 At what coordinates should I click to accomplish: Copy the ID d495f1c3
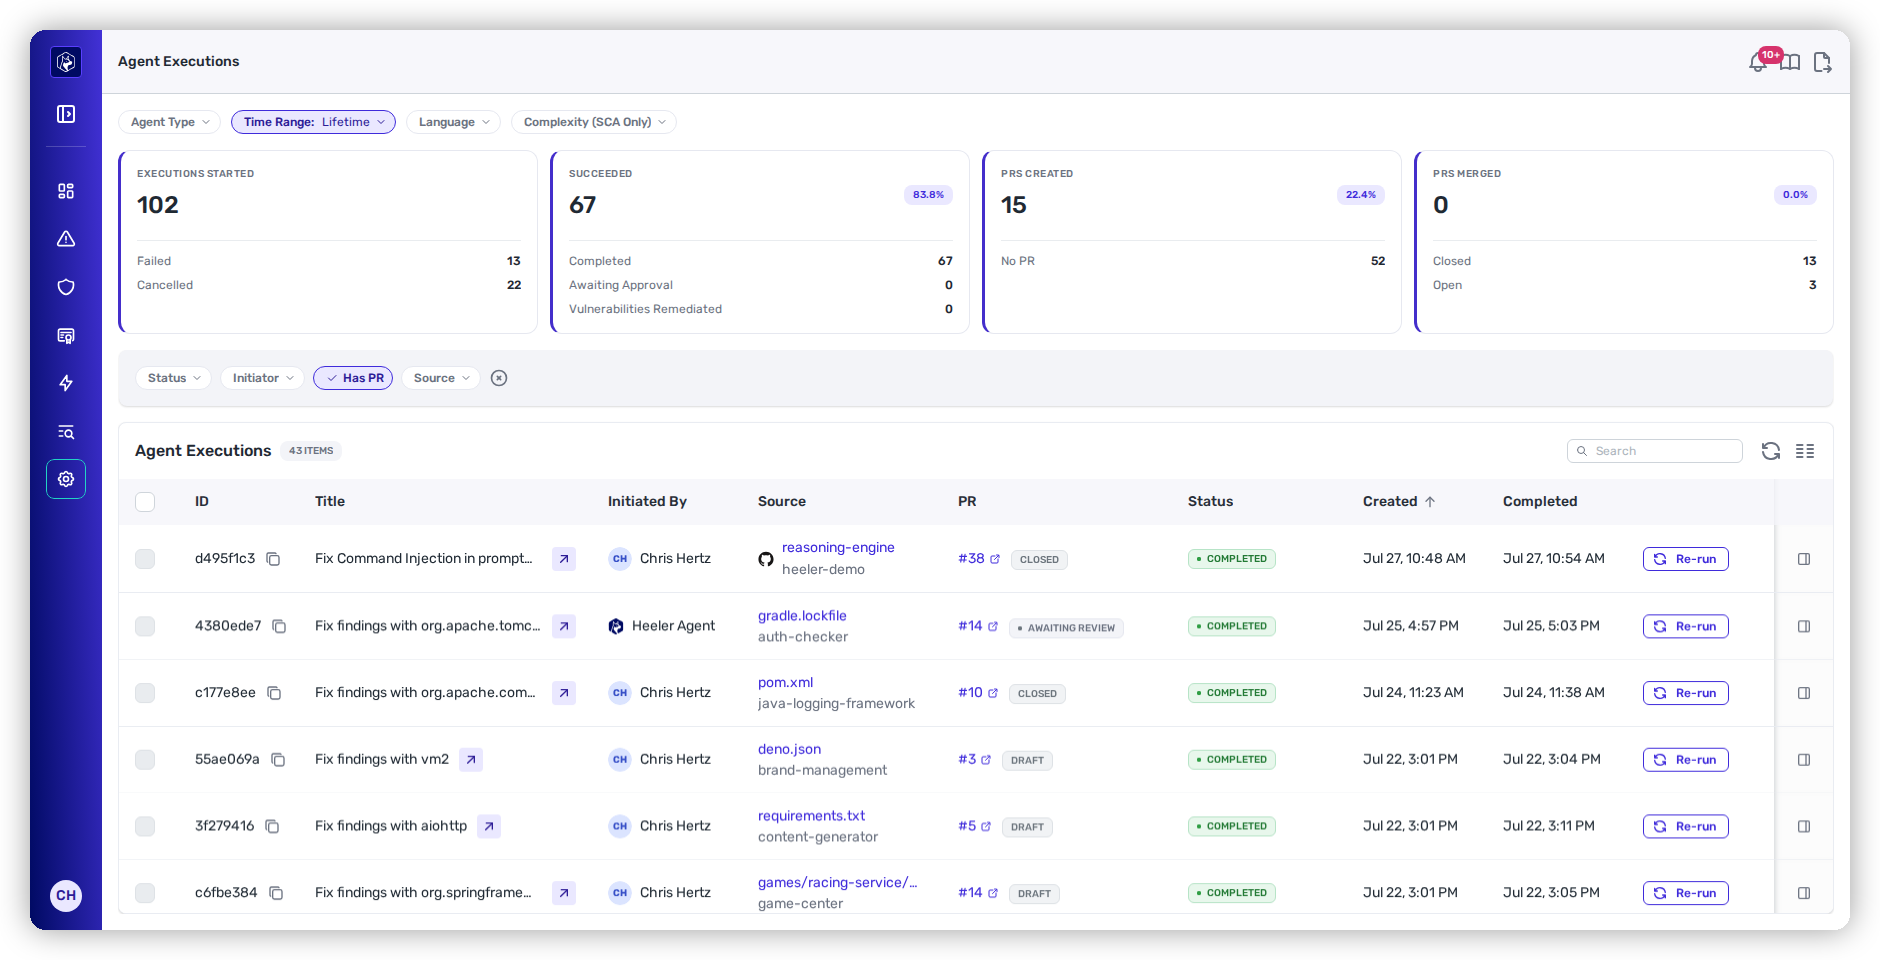pos(273,559)
